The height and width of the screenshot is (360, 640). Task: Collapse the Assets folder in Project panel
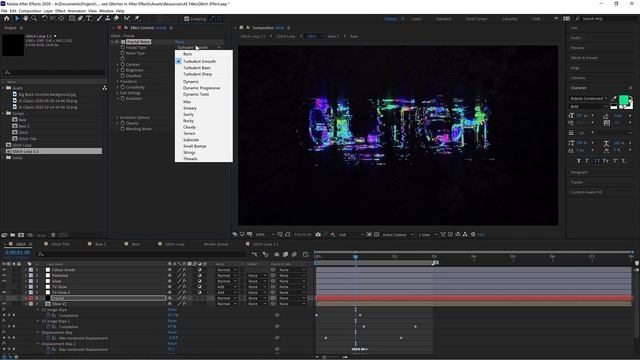(3, 88)
